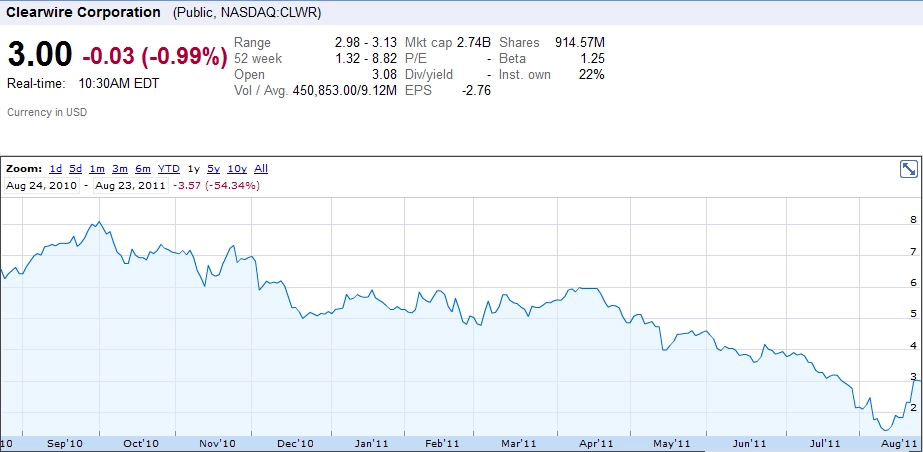923x452 pixels.
Task: Set chart zoom to 1m
Action: [x=97, y=169]
